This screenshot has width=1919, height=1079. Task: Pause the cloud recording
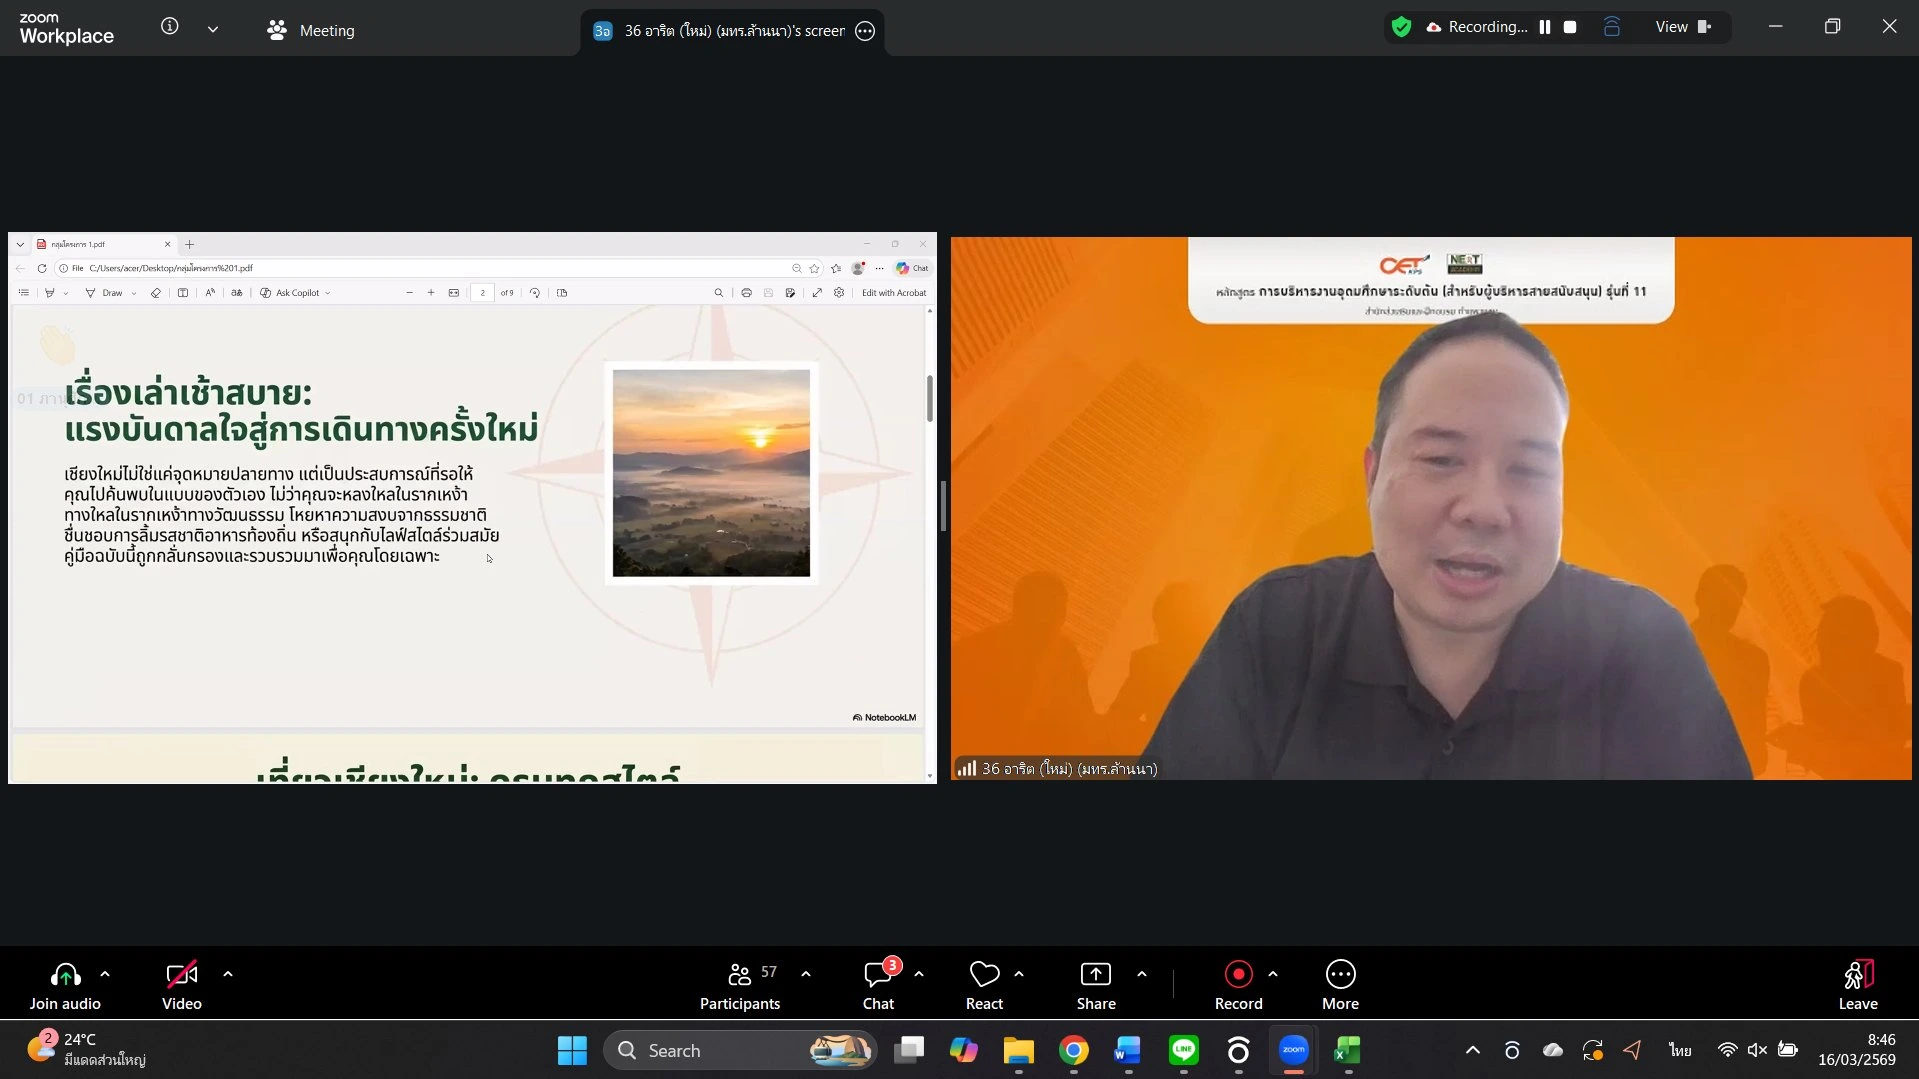click(x=1545, y=27)
